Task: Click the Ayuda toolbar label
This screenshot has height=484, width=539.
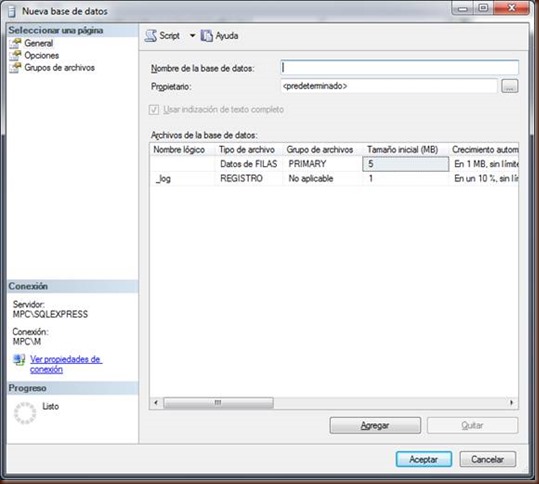Action: tap(227, 36)
